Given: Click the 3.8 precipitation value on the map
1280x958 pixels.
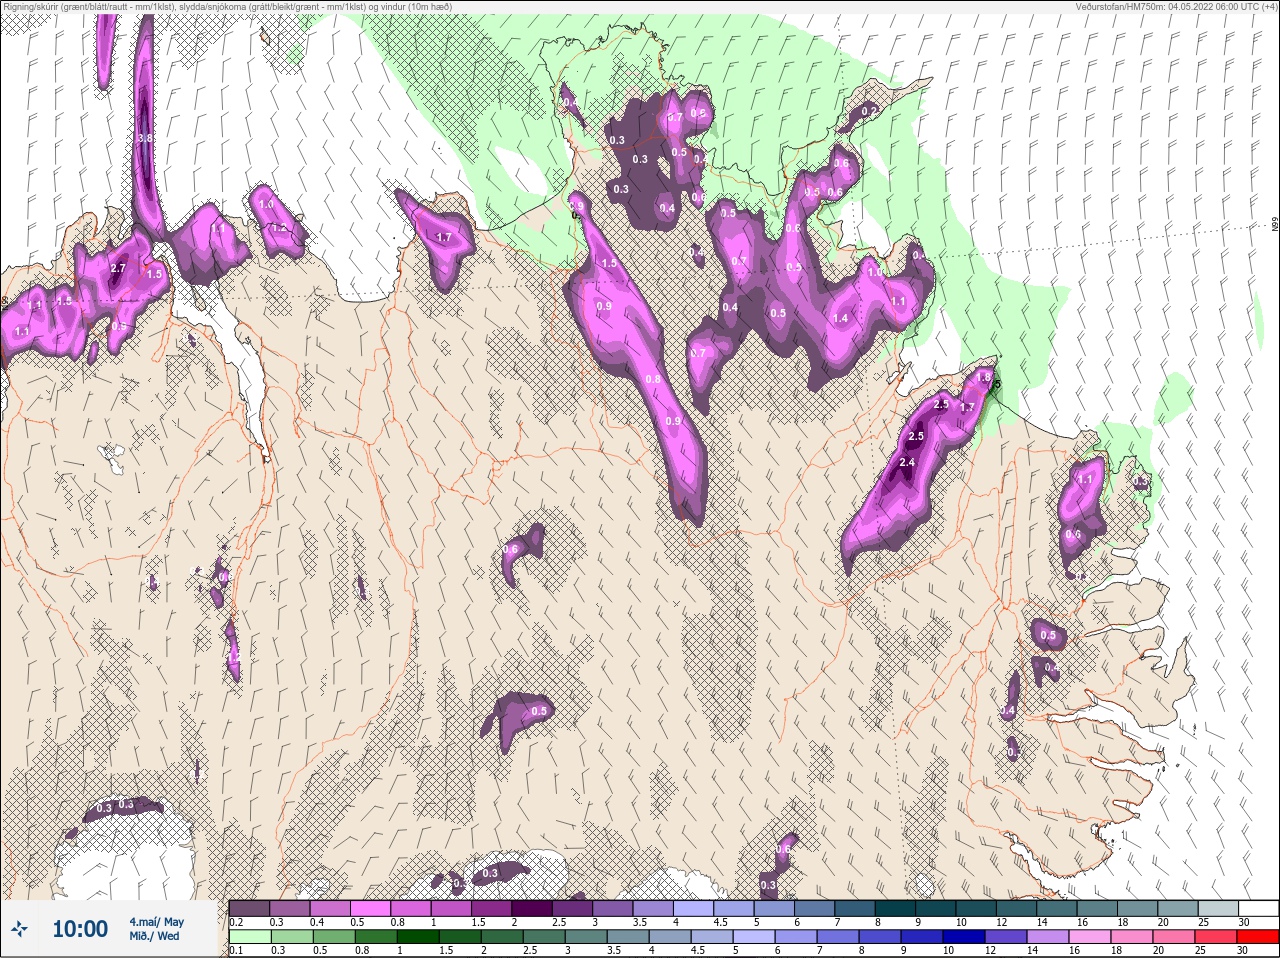Looking at the screenshot, I should click(144, 137).
